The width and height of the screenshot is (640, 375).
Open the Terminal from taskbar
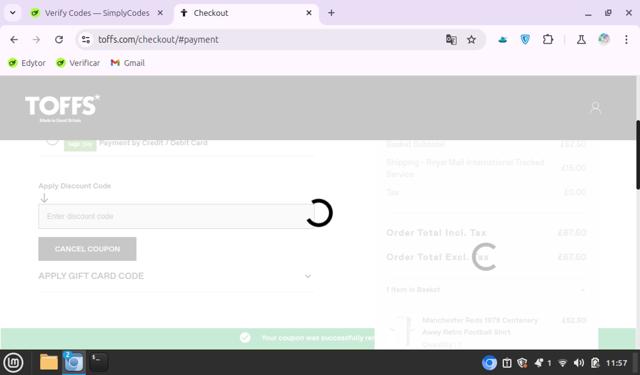[x=98, y=362]
